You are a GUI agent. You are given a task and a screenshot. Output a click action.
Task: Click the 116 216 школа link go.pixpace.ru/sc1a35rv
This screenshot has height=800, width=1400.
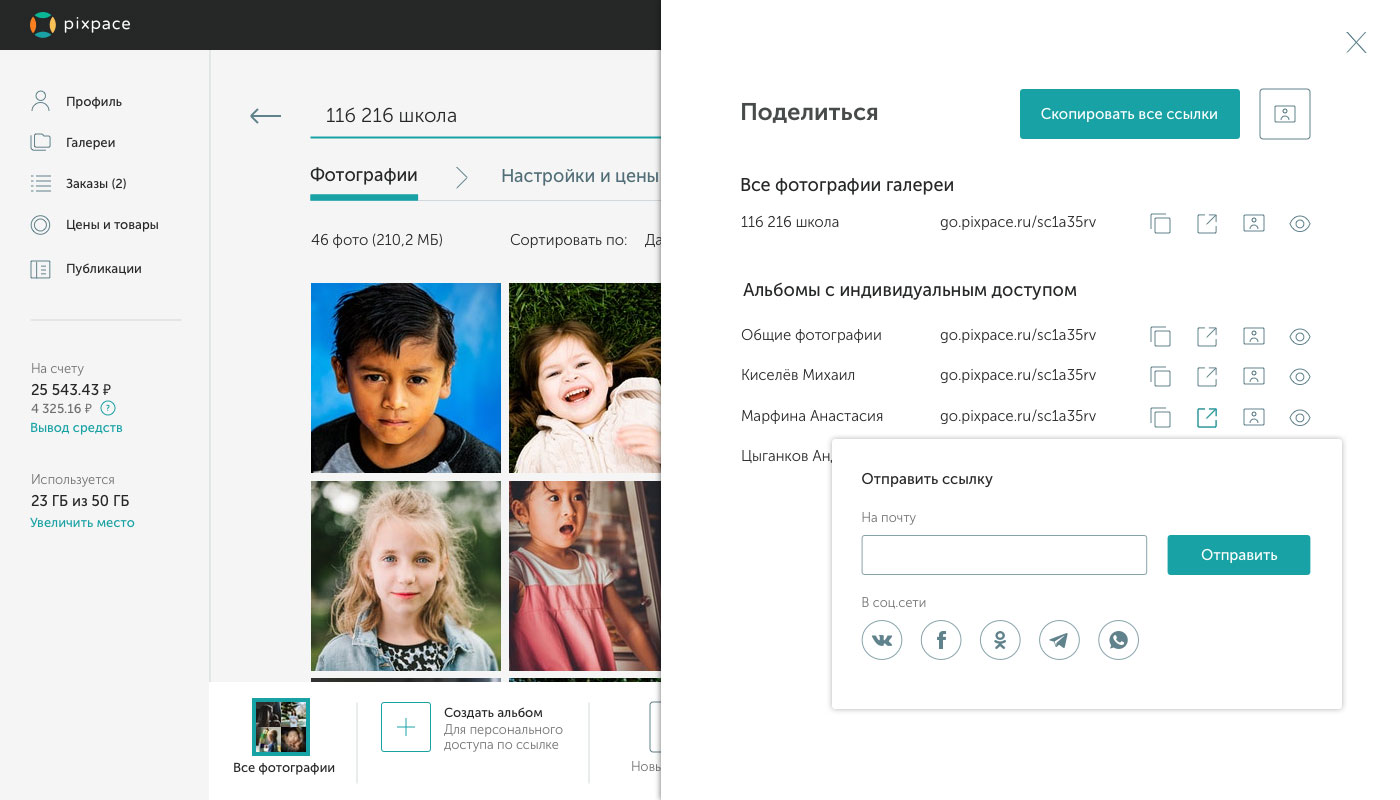click(x=1018, y=222)
